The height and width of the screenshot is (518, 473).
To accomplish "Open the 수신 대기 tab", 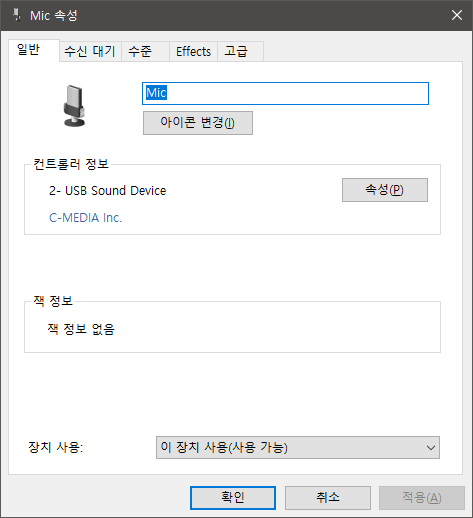I will [90, 51].
